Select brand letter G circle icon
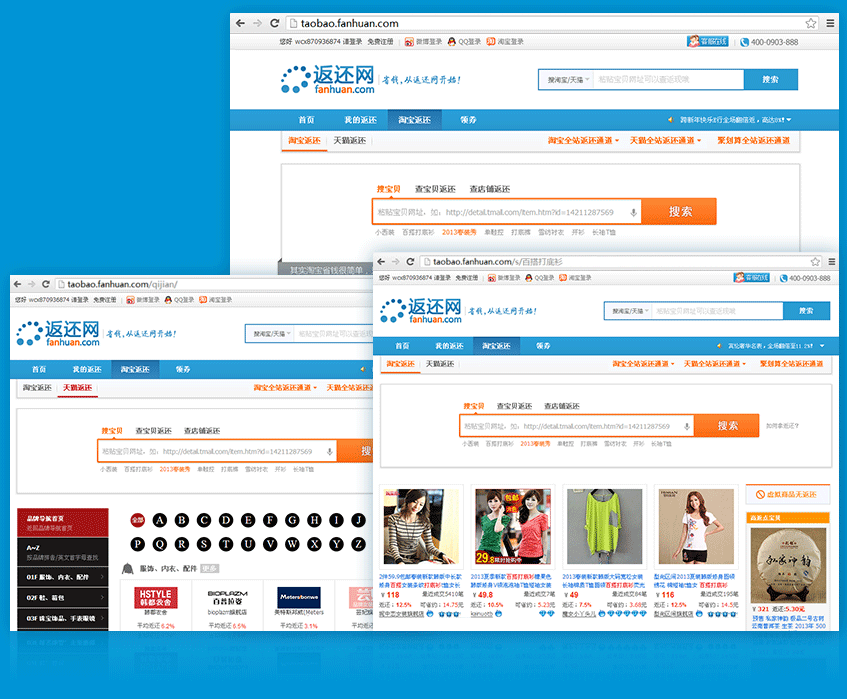This screenshot has height=699, width=847. click(292, 520)
